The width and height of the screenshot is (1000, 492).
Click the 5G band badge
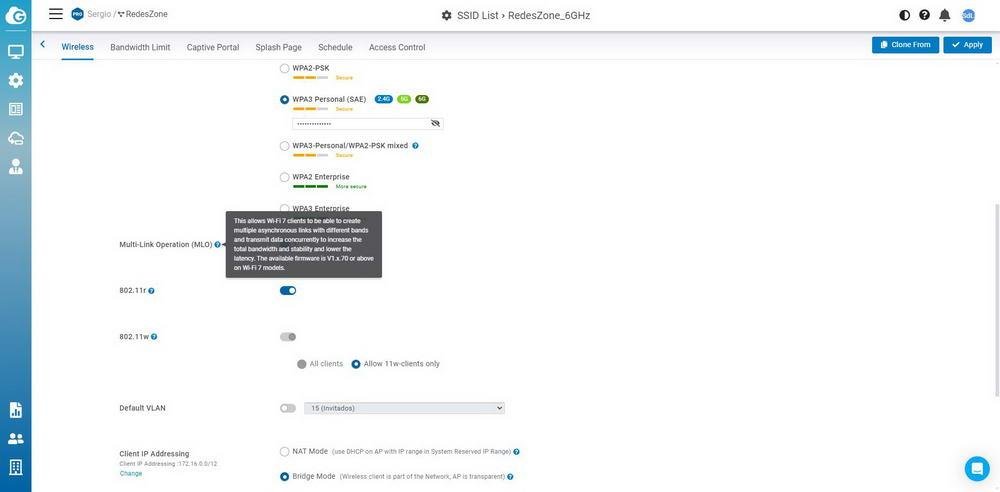404,99
